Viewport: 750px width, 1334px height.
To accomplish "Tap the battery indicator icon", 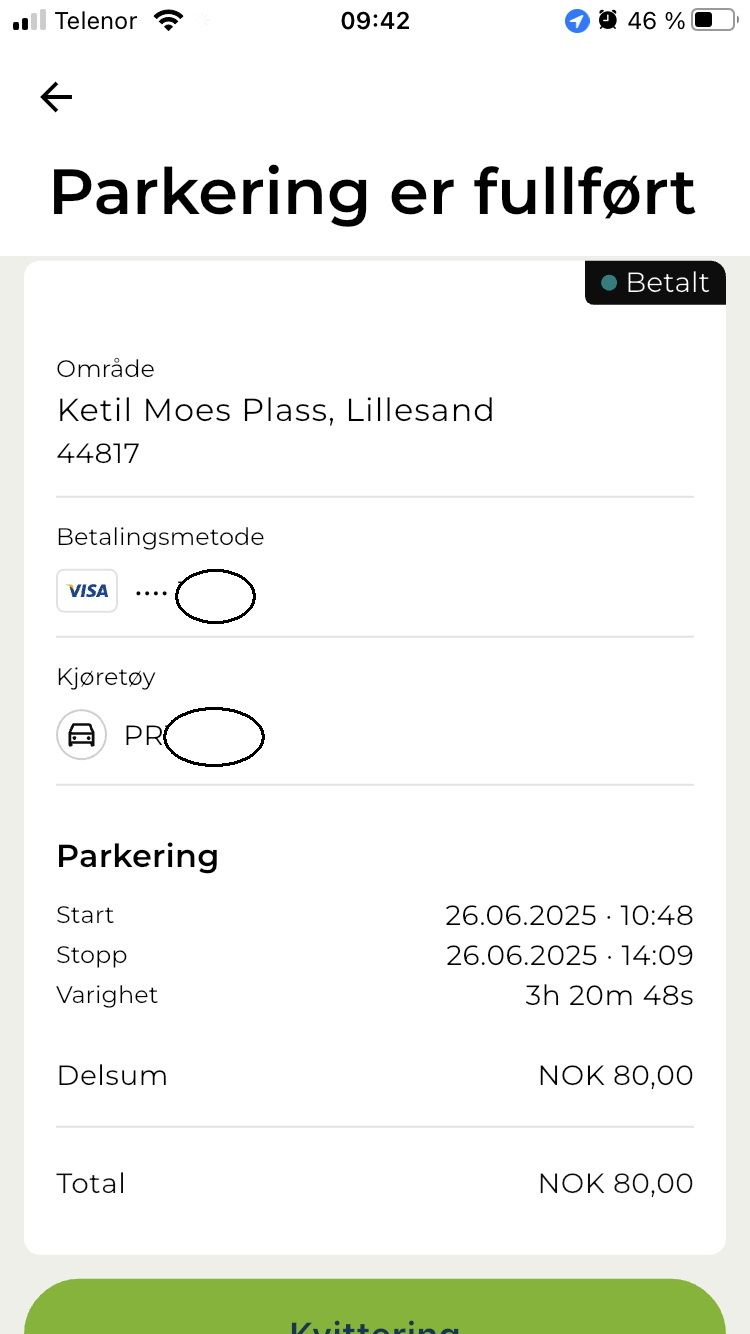I will click(712, 20).
